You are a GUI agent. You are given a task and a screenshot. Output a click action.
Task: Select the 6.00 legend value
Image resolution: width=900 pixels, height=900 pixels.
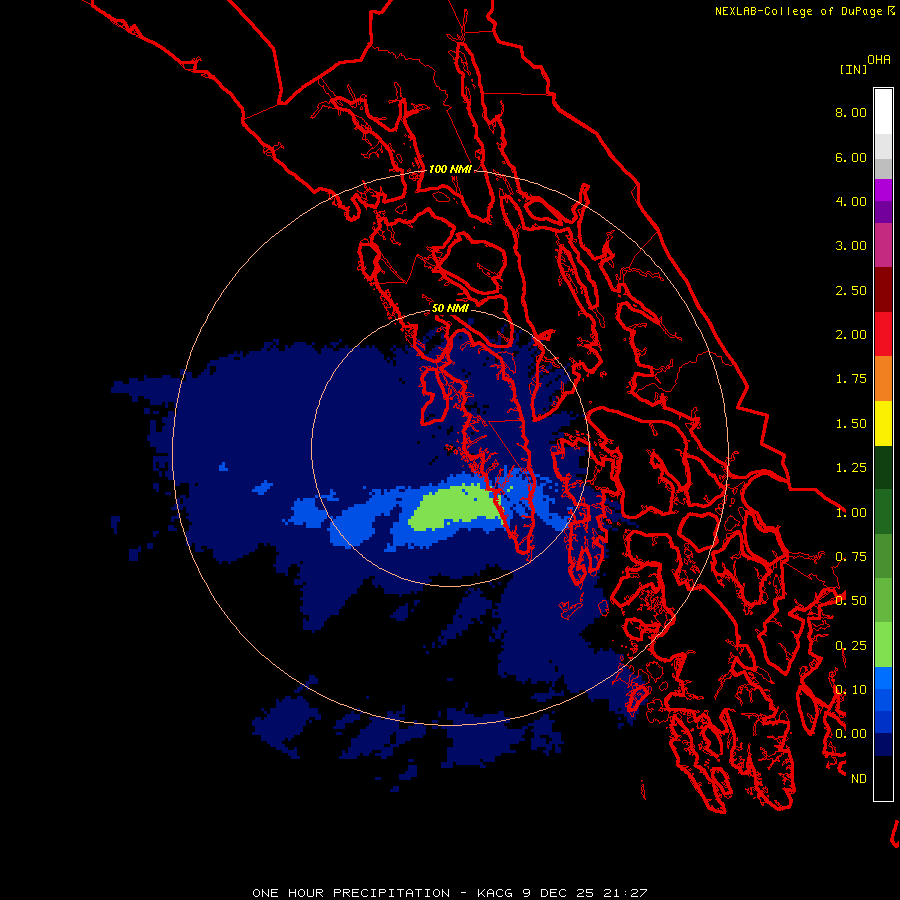pyautogui.click(x=851, y=157)
